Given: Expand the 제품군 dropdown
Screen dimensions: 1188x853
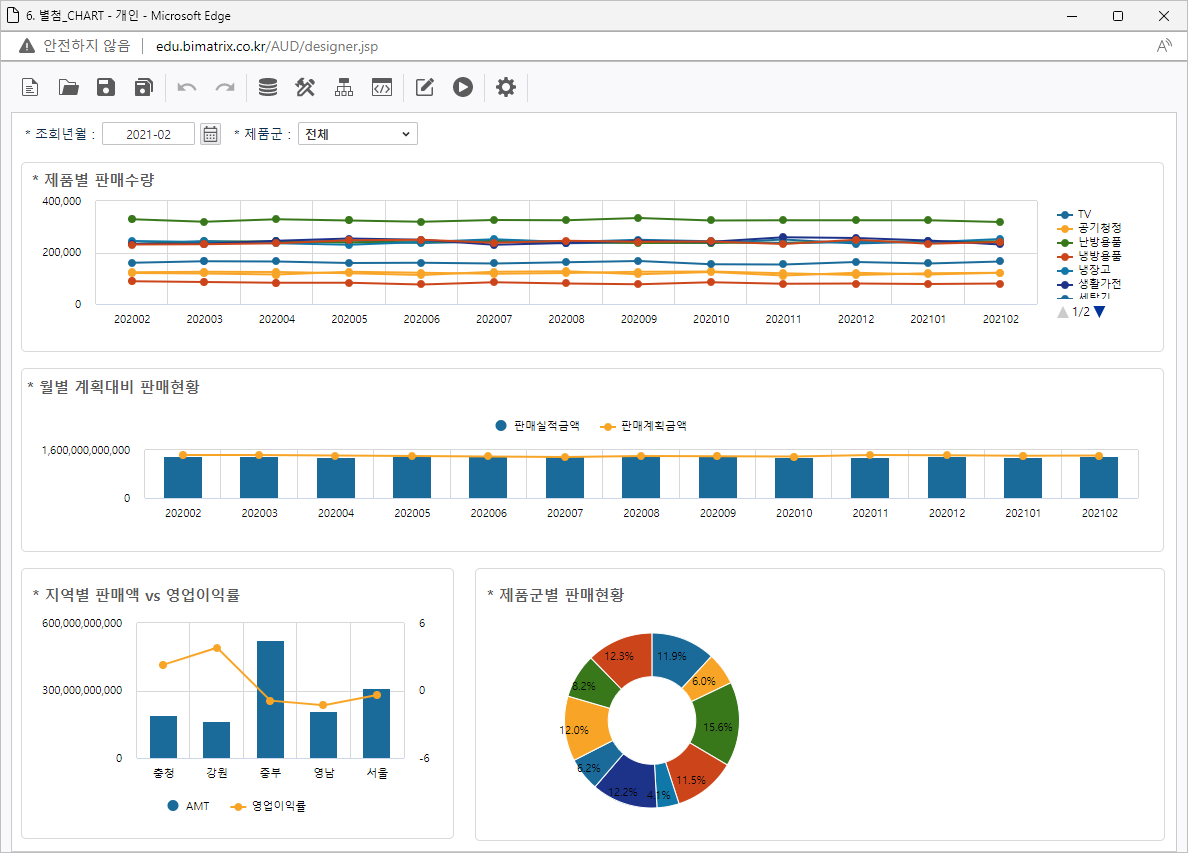Looking at the screenshot, I should pos(358,134).
